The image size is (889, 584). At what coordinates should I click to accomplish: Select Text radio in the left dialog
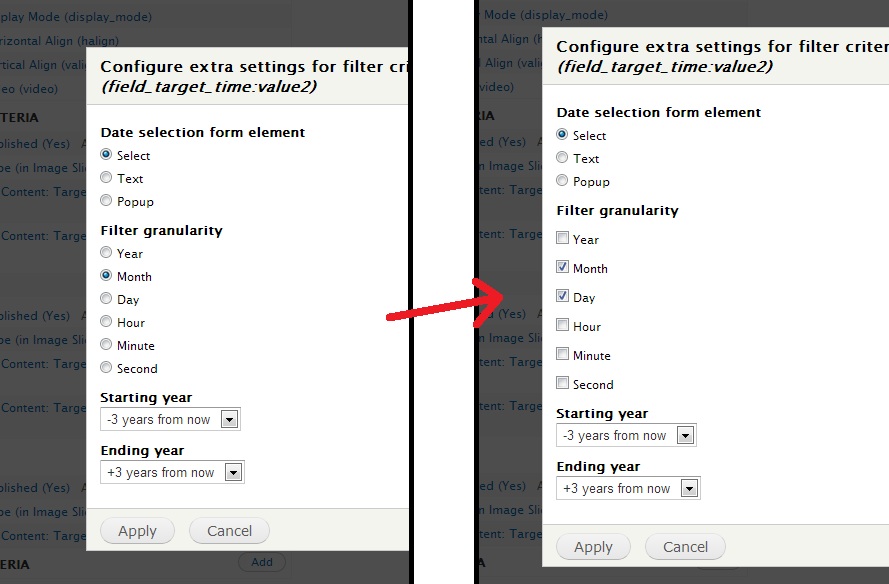(x=106, y=177)
